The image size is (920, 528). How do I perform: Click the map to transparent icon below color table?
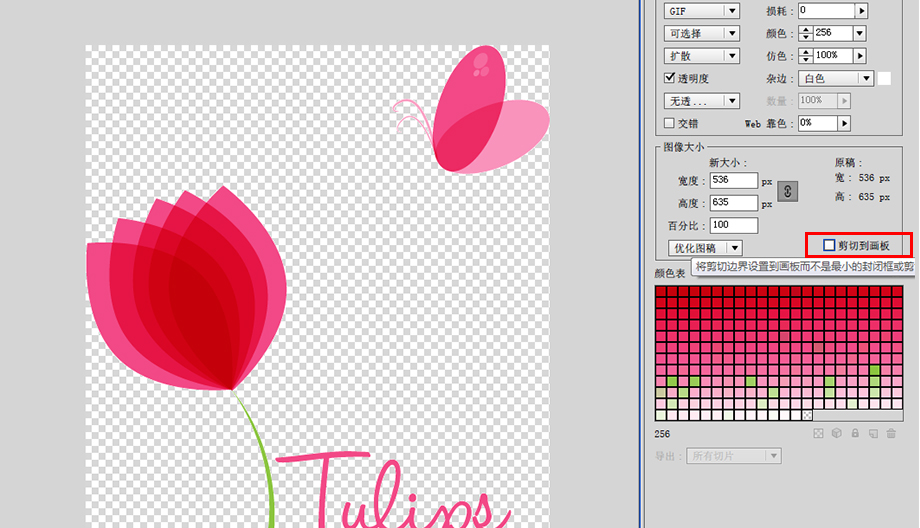coord(819,433)
